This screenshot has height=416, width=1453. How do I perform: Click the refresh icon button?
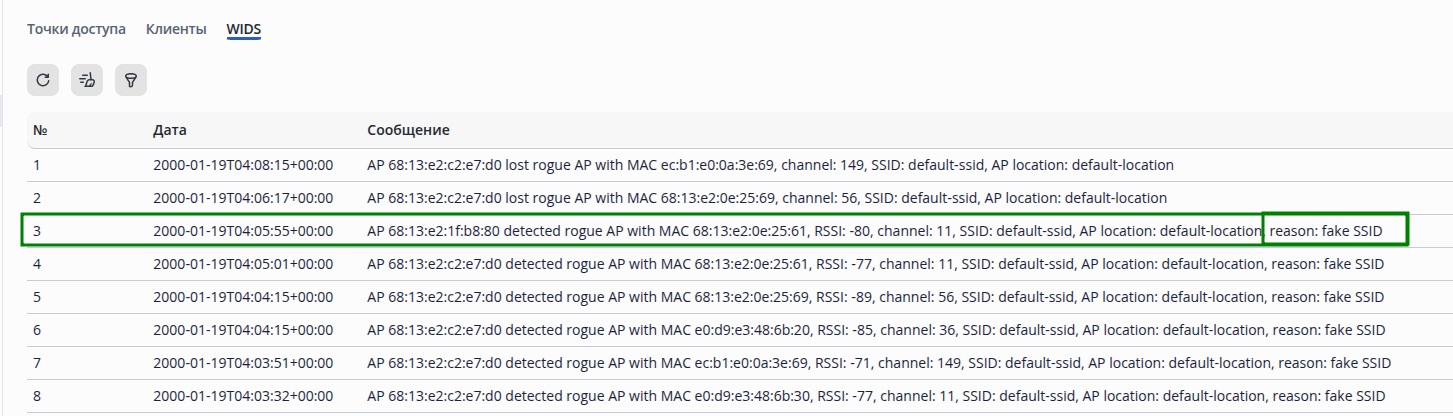[42, 80]
